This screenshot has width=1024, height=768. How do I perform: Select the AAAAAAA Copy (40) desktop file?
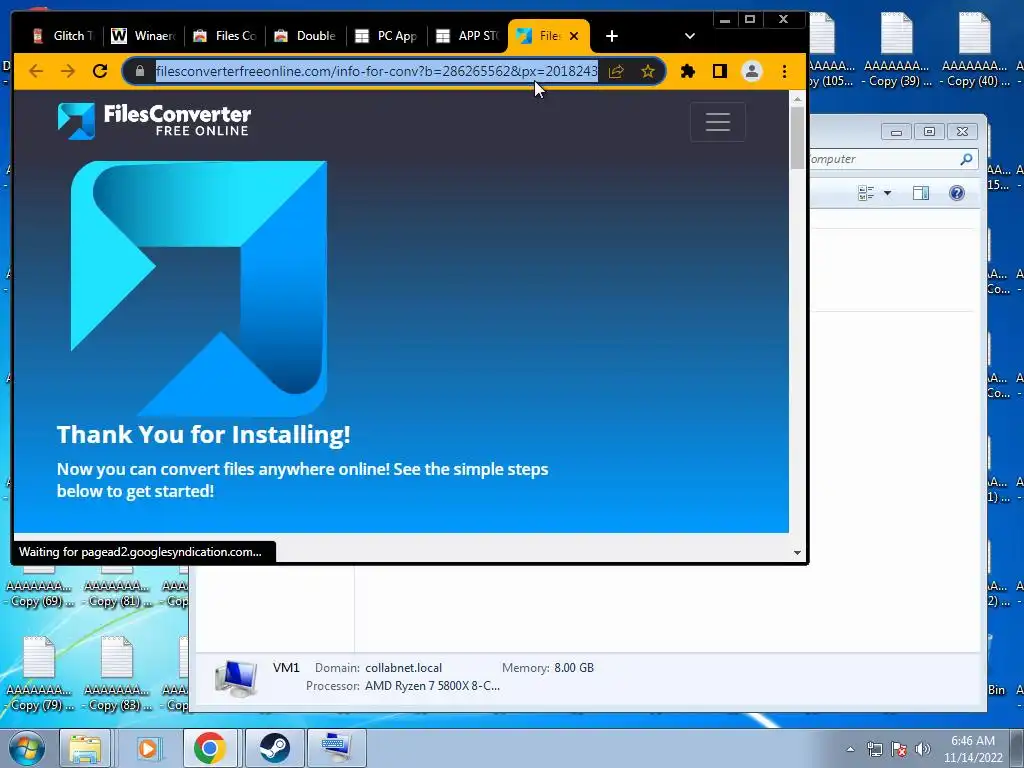click(x=975, y=51)
